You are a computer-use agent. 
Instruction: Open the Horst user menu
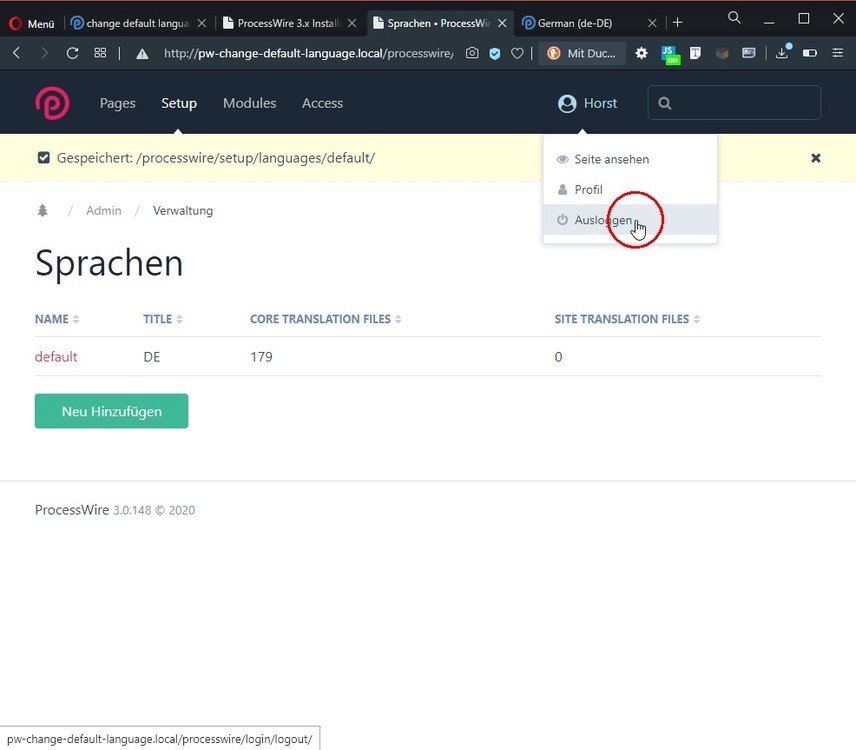(x=587, y=103)
